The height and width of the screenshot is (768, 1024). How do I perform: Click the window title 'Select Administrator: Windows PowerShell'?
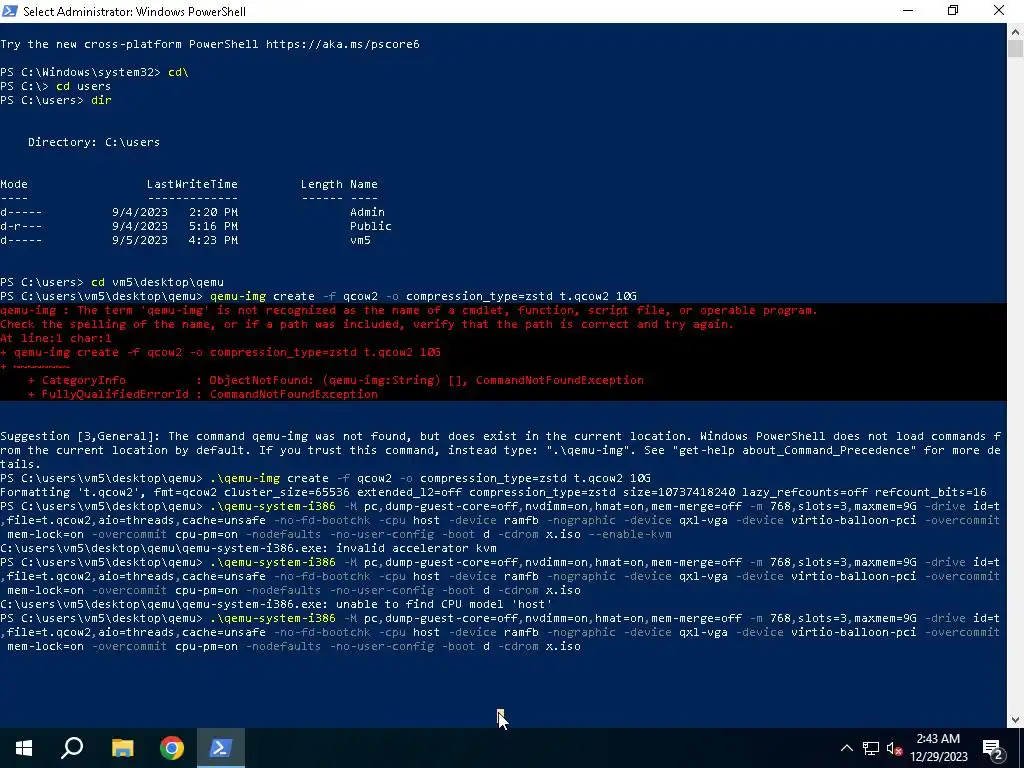coord(135,12)
